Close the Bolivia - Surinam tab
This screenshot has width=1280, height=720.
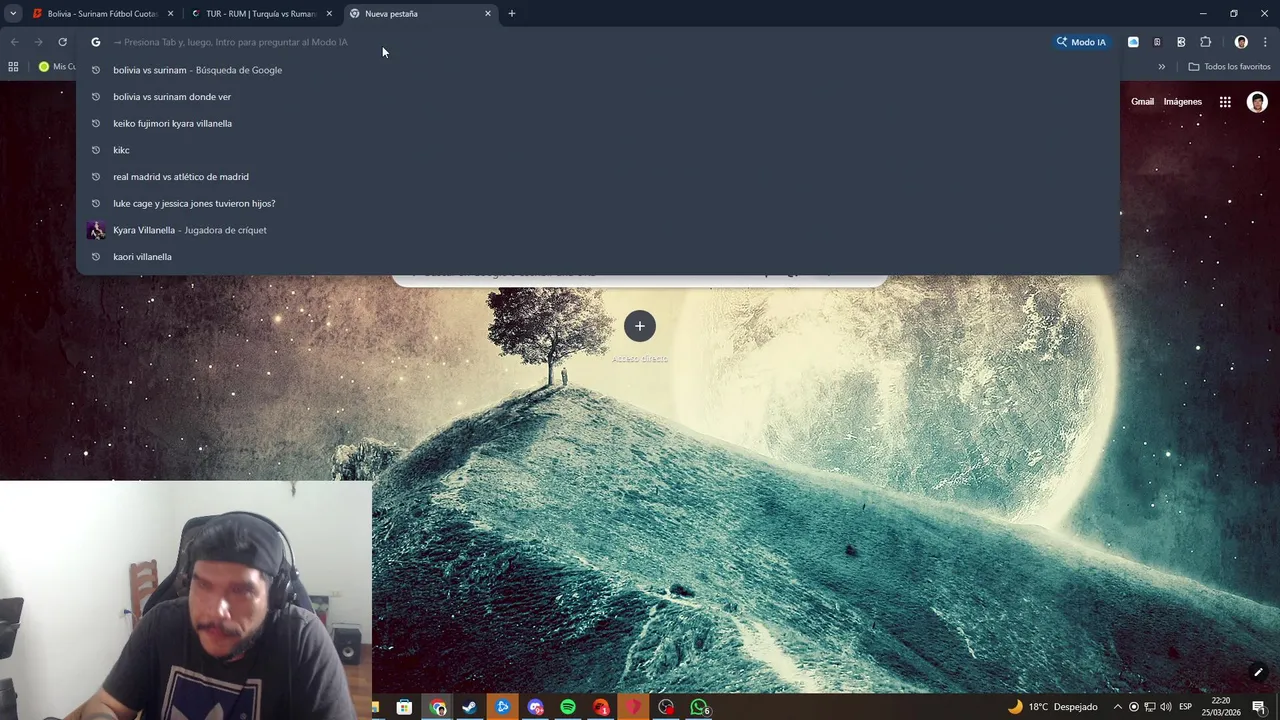[x=170, y=14]
